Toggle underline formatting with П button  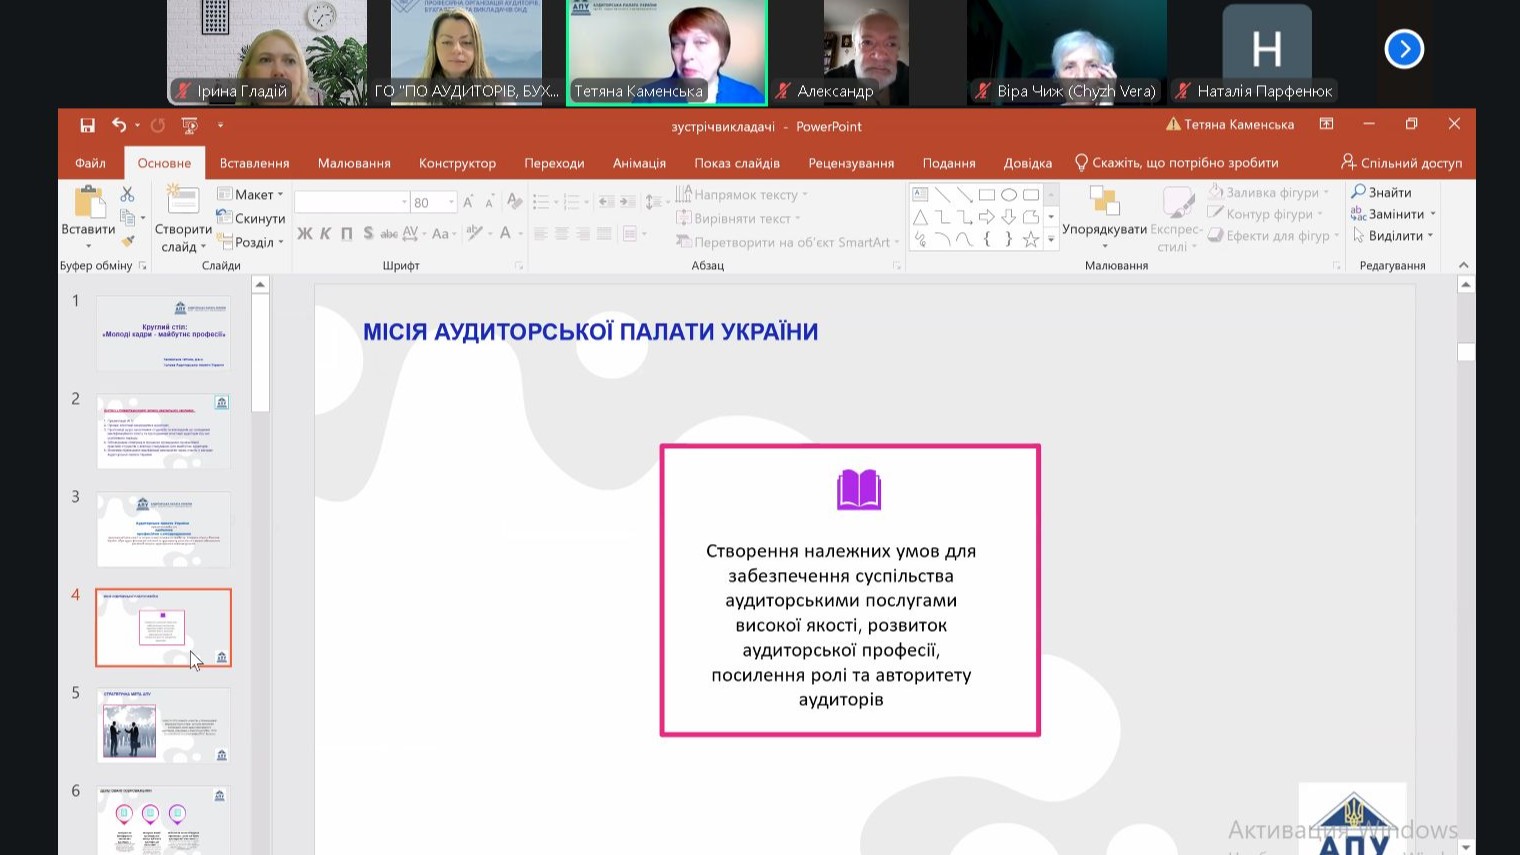[x=346, y=233]
